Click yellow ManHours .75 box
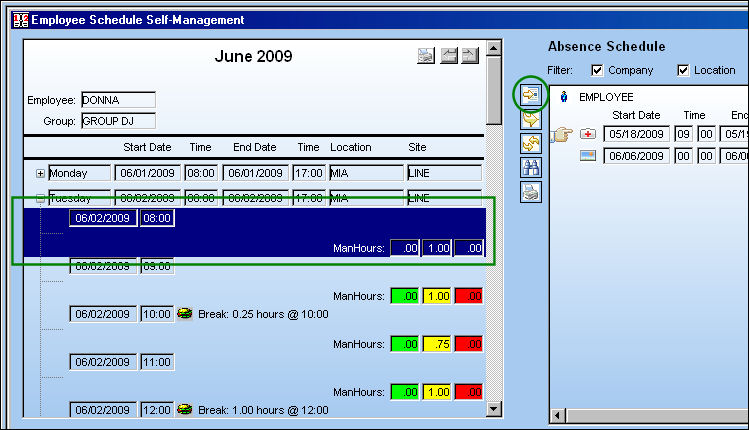 437,344
